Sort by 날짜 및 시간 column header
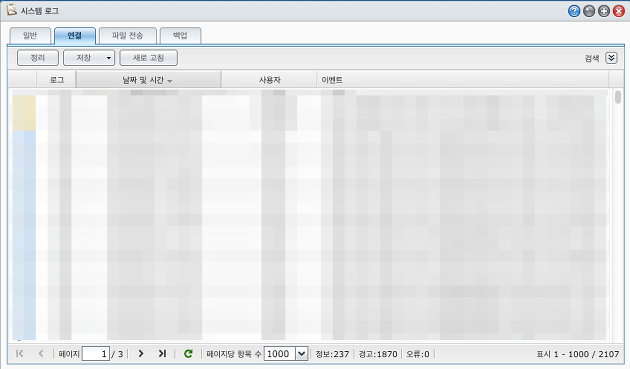 (x=148, y=80)
